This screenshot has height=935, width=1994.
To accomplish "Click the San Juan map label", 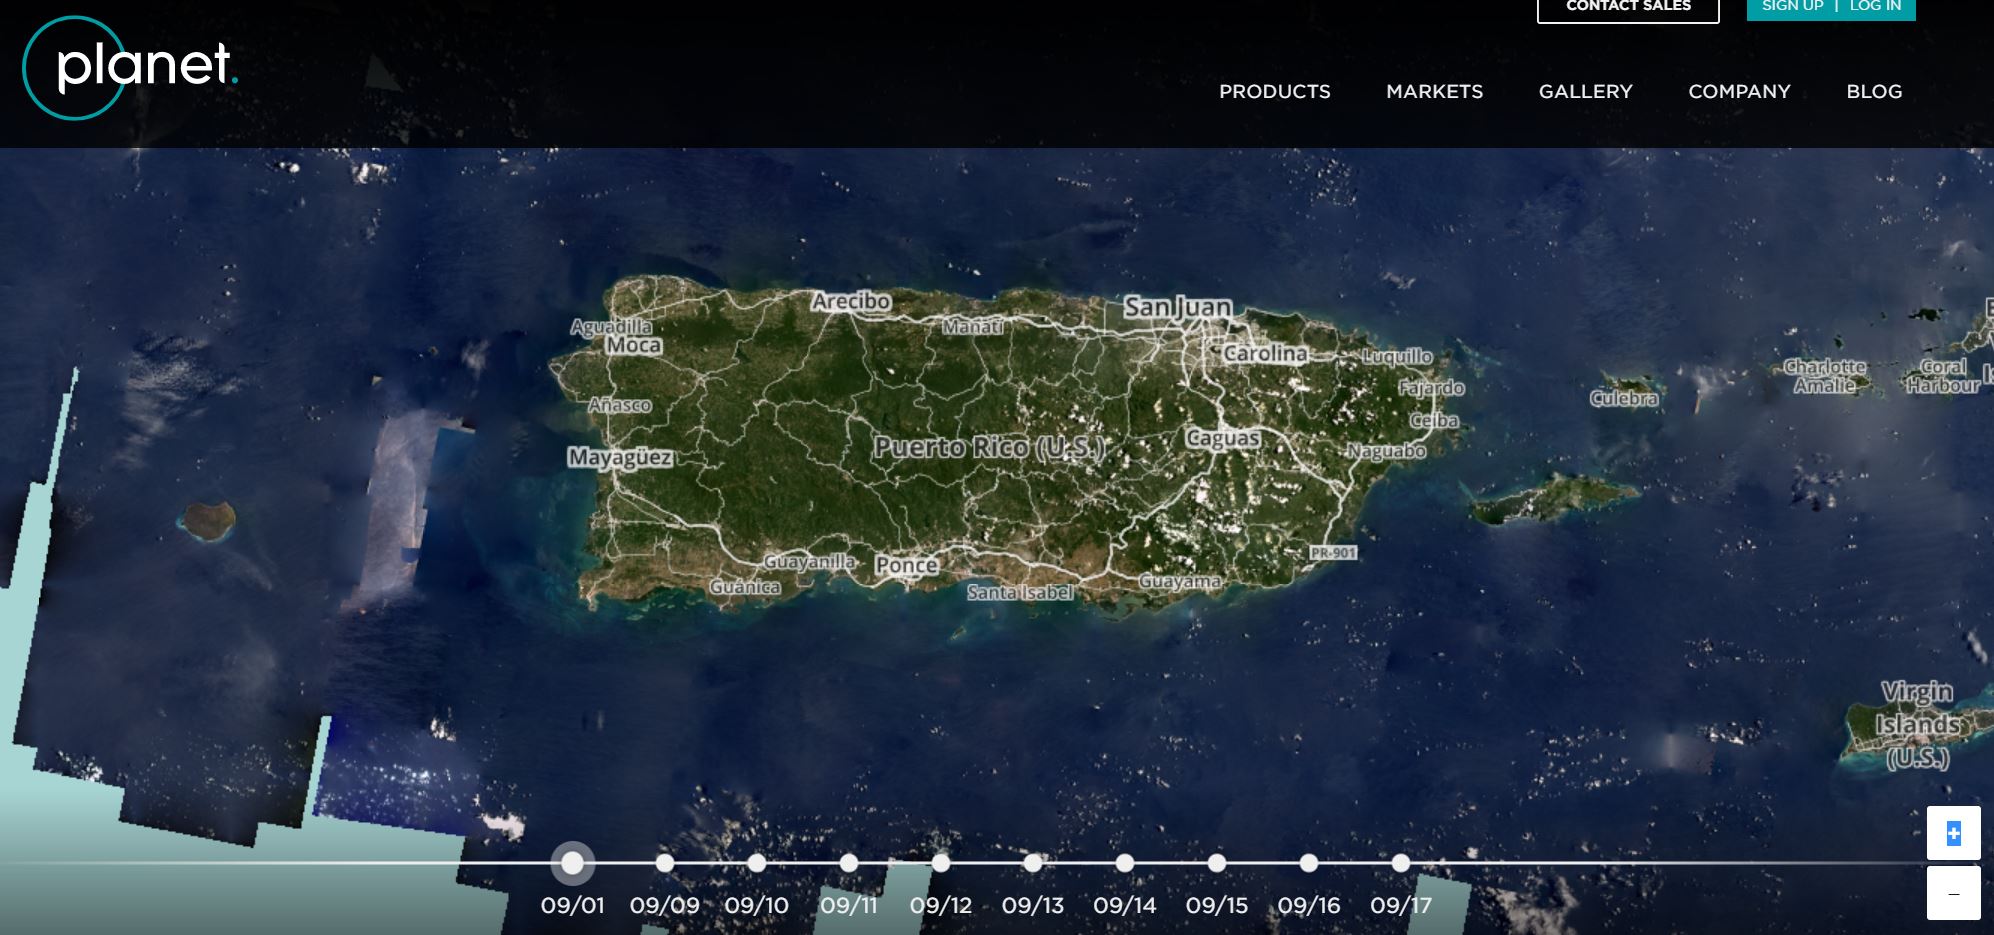I will tap(1177, 307).
